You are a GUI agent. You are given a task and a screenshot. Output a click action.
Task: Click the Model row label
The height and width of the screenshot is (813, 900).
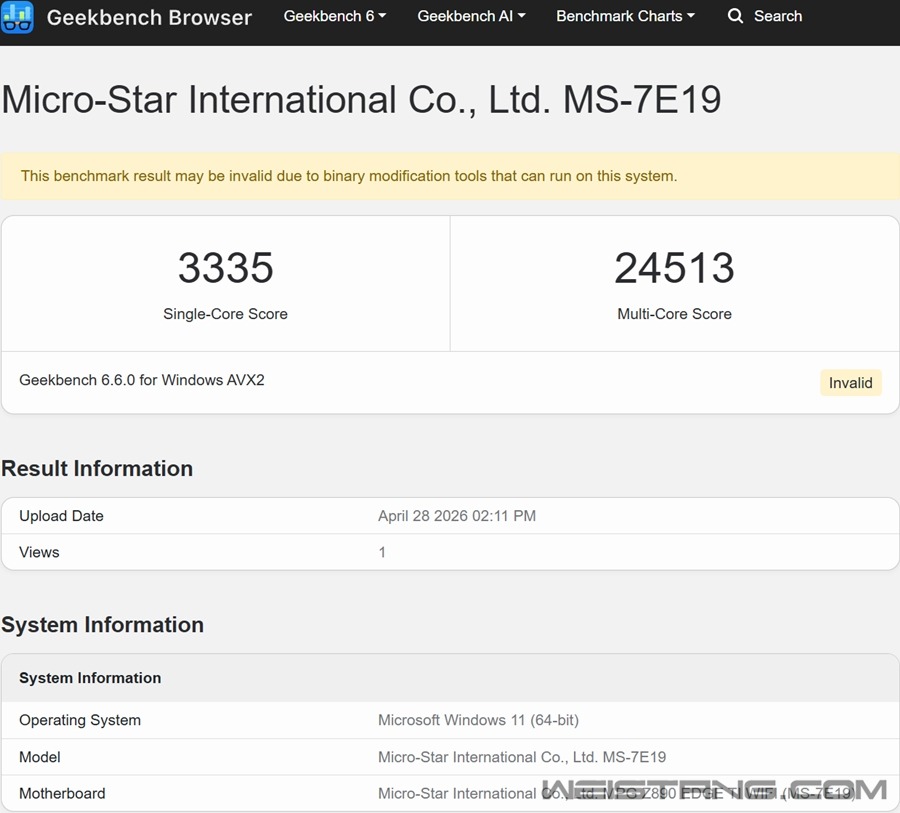(40, 757)
